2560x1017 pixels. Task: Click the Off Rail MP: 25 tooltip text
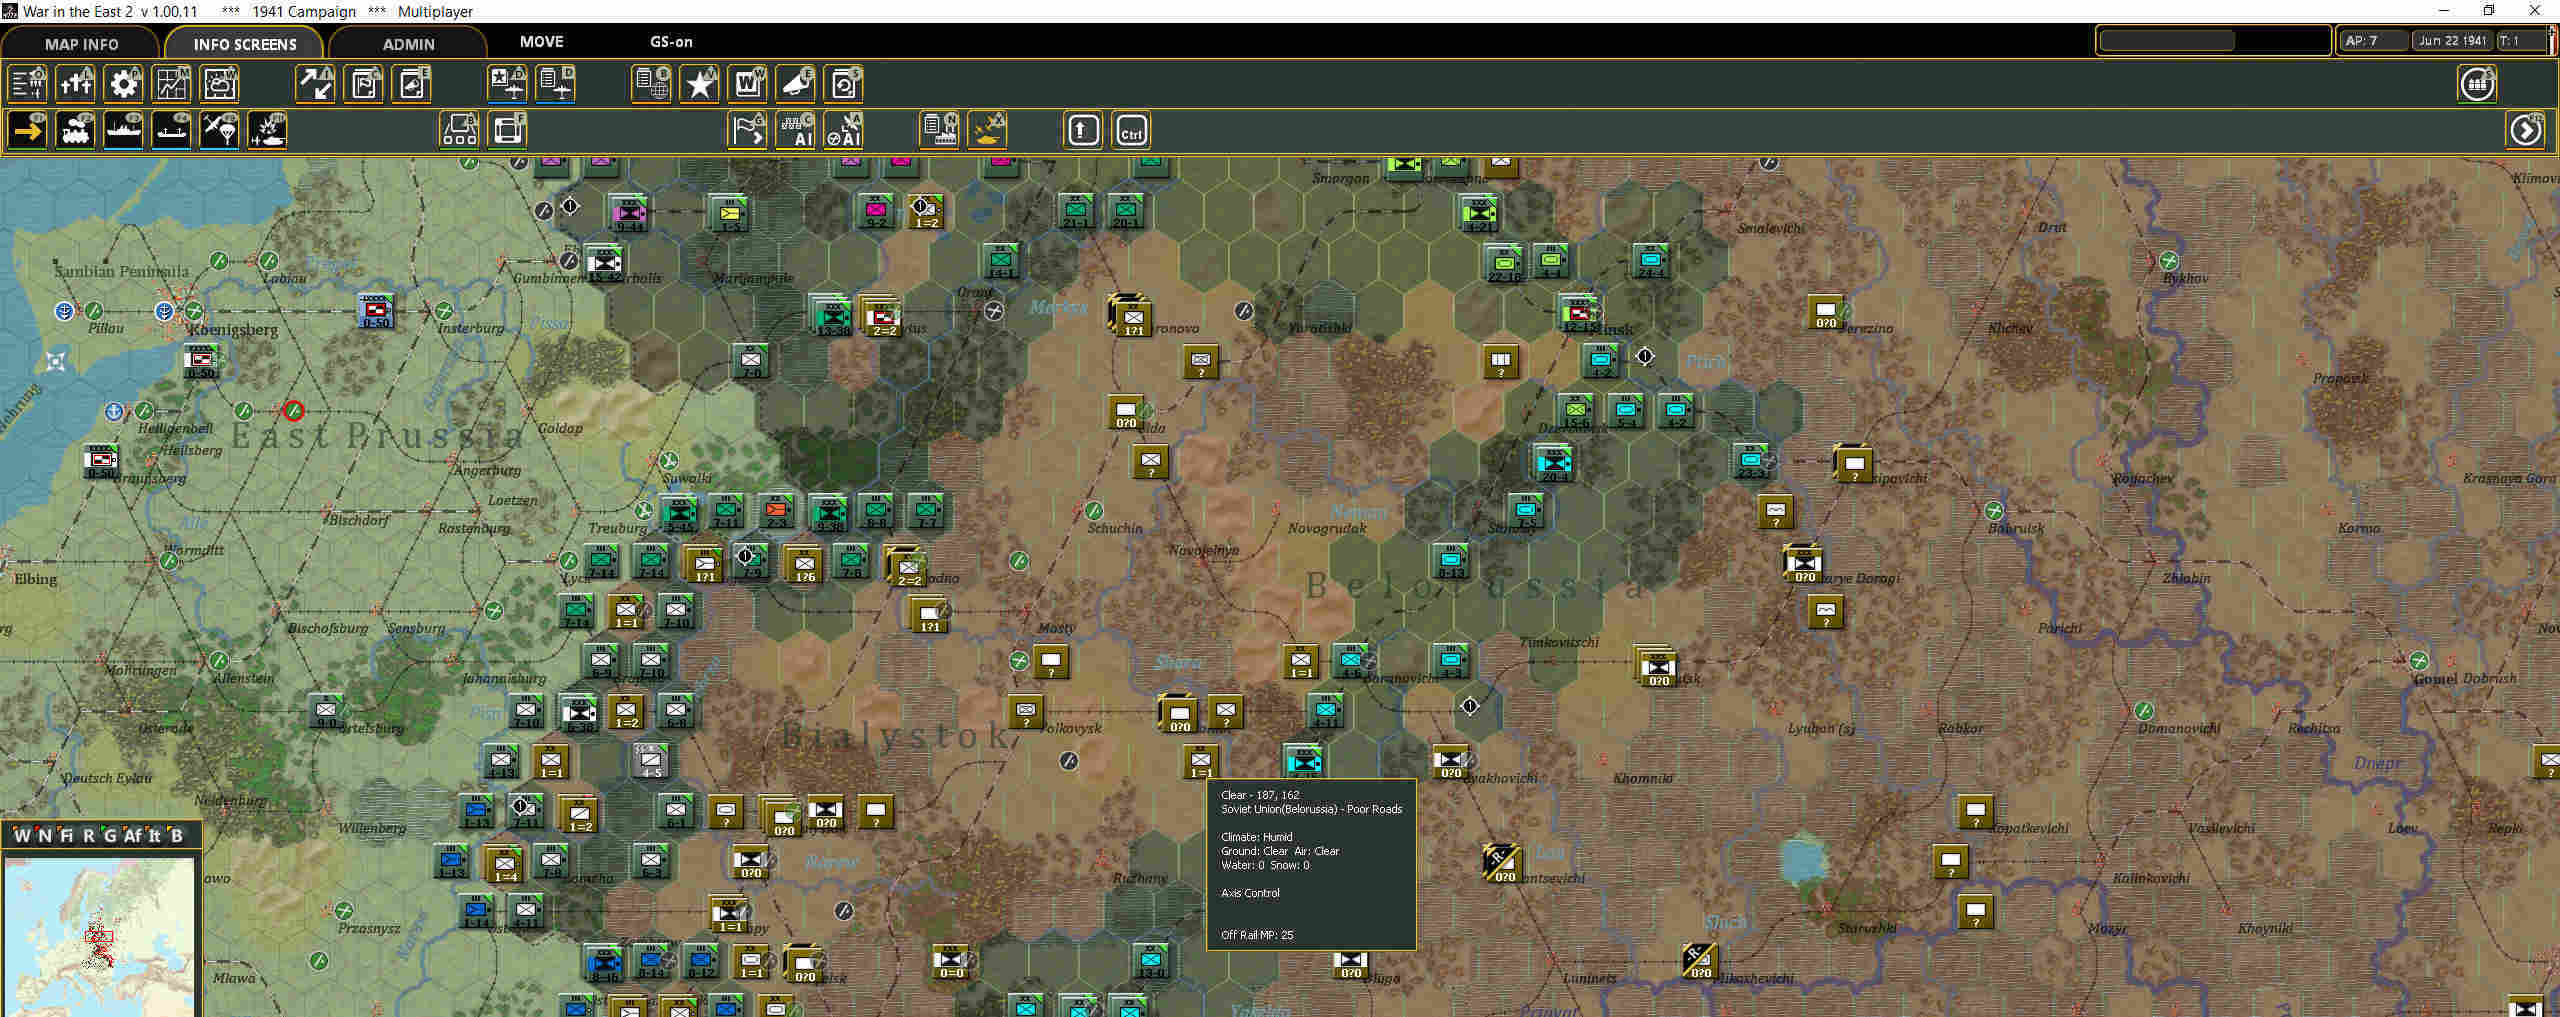[1257, 935]
